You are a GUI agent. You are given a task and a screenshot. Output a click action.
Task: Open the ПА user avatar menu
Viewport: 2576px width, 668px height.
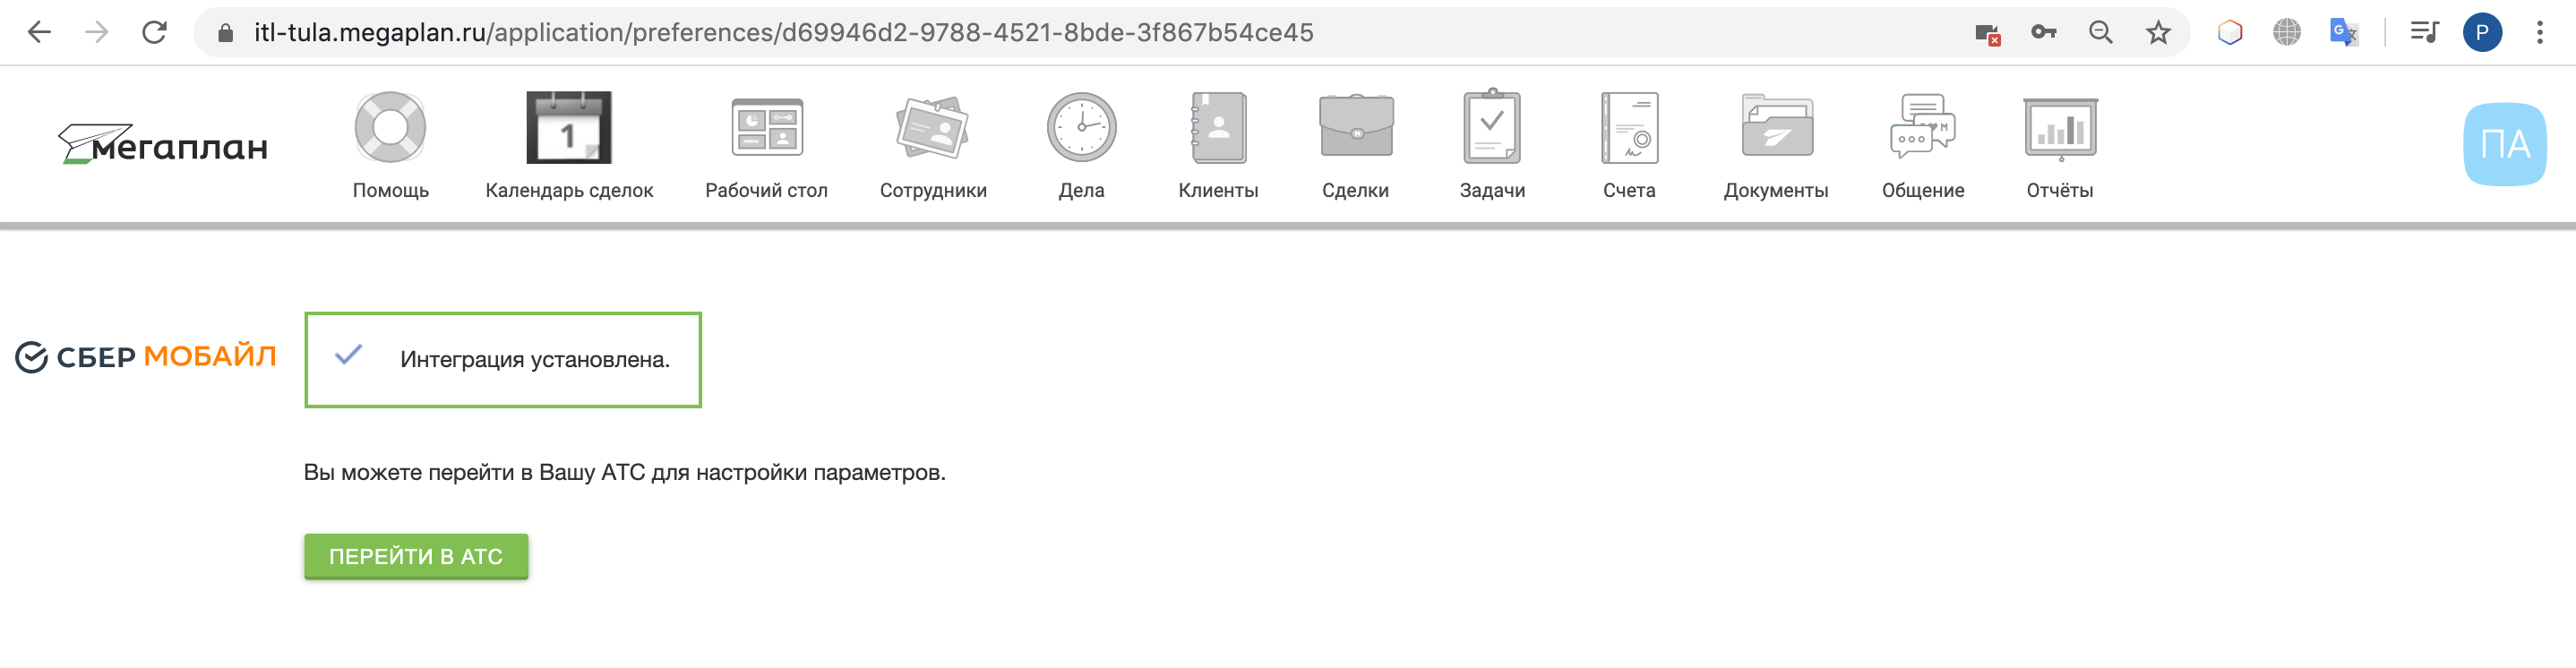pyautogui.click(x=2504, y=144)
